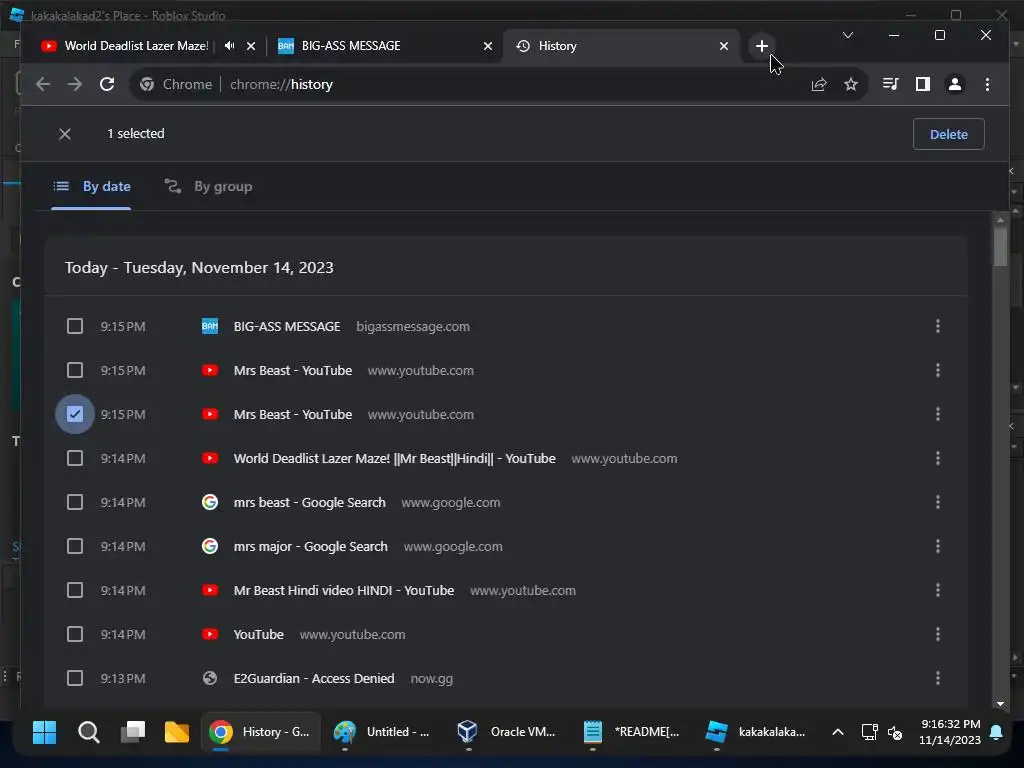Close the World Deadlist Lazer Maze tab

251,46
